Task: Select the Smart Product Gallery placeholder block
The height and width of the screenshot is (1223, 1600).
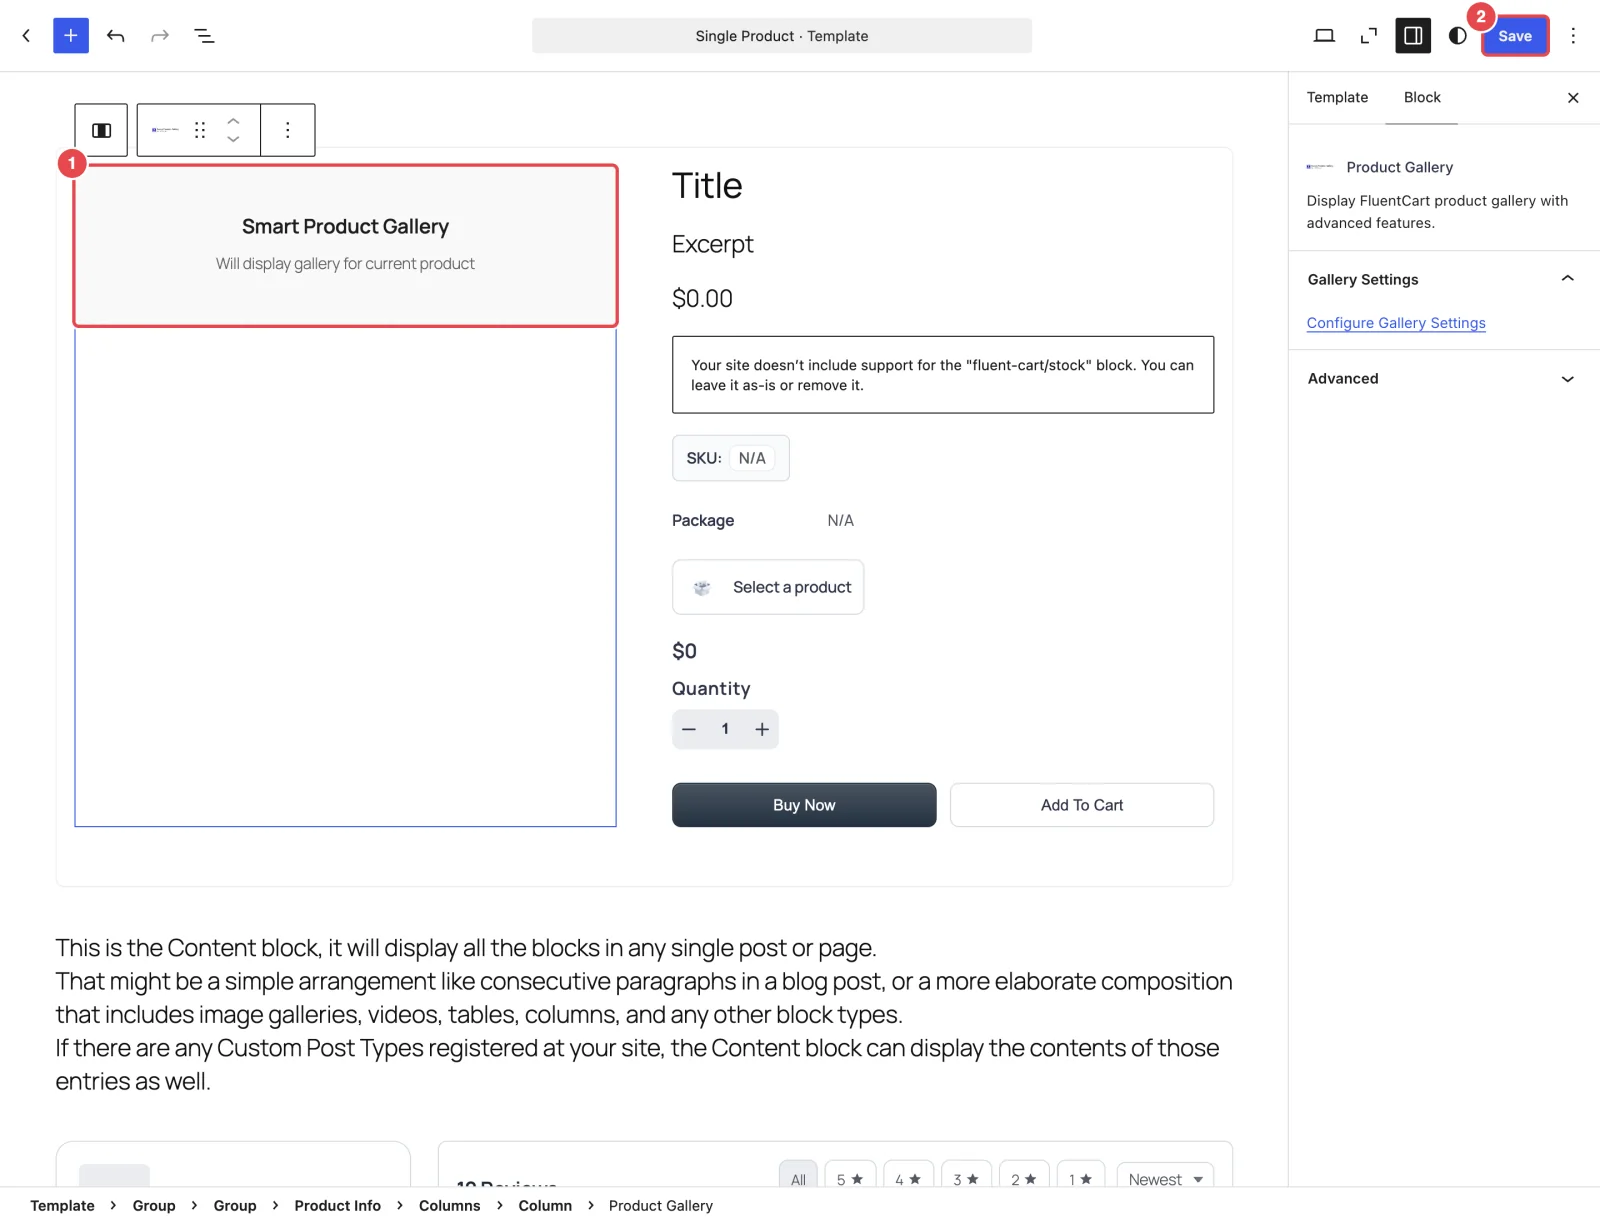Action: click(x=345, y=246)
